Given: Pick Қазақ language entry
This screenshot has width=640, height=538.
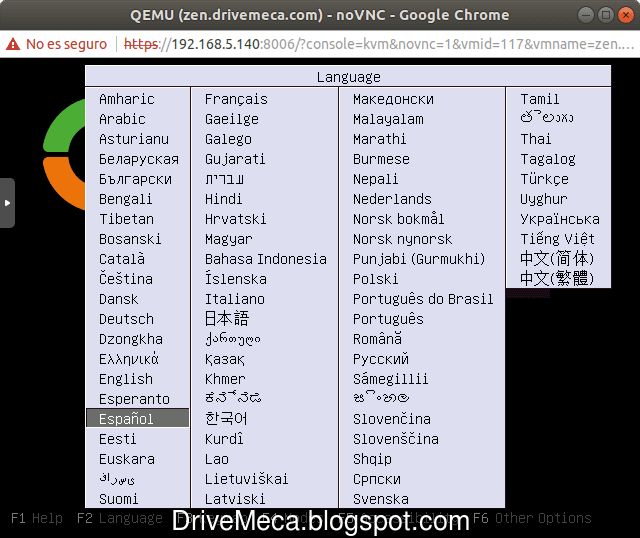Looking at the screenshot, I should point(225,359).
